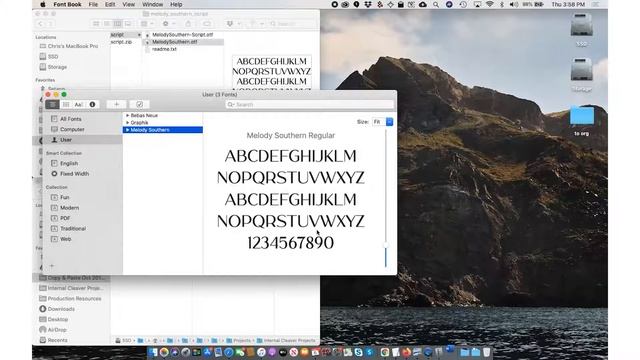Open the Window menu
The height and width of the screenshot is (360, 640).
(x=153, y=4)
